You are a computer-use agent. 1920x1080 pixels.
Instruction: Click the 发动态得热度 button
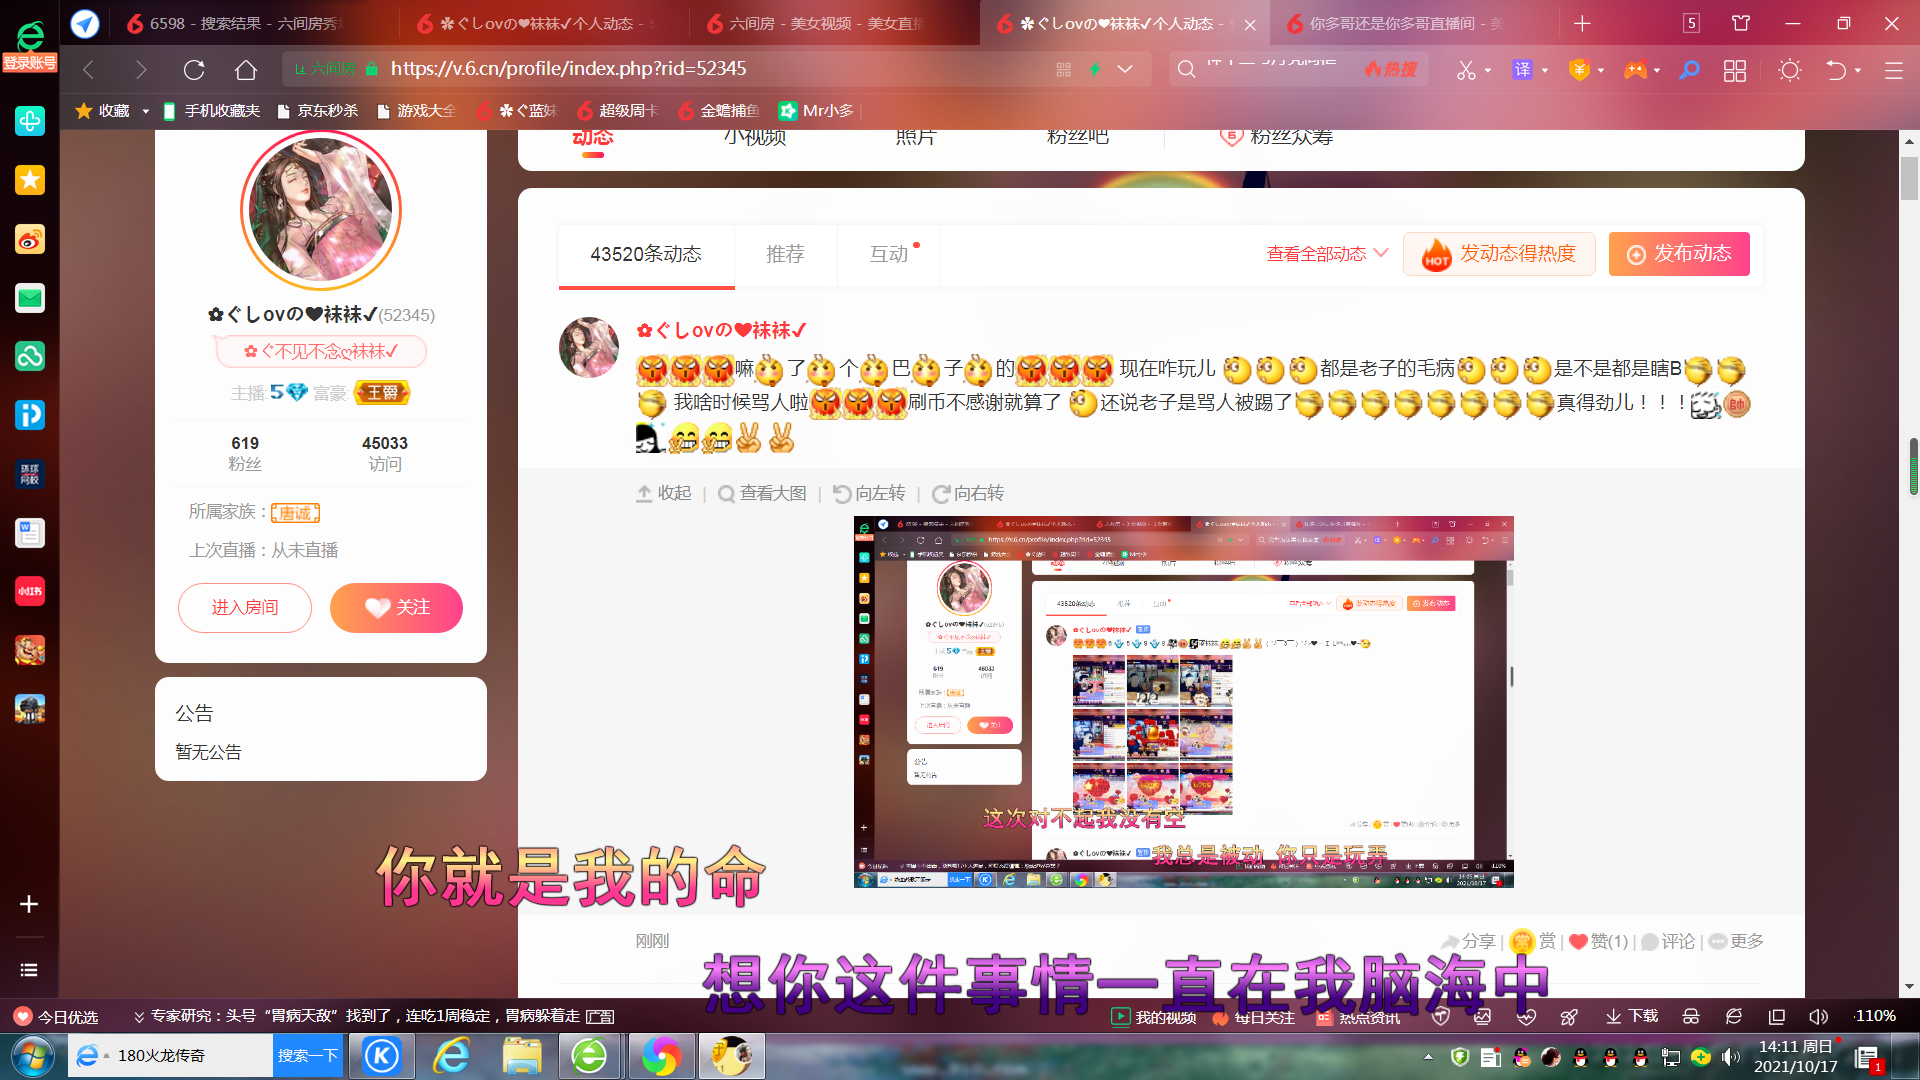(x=1499, y=254)
